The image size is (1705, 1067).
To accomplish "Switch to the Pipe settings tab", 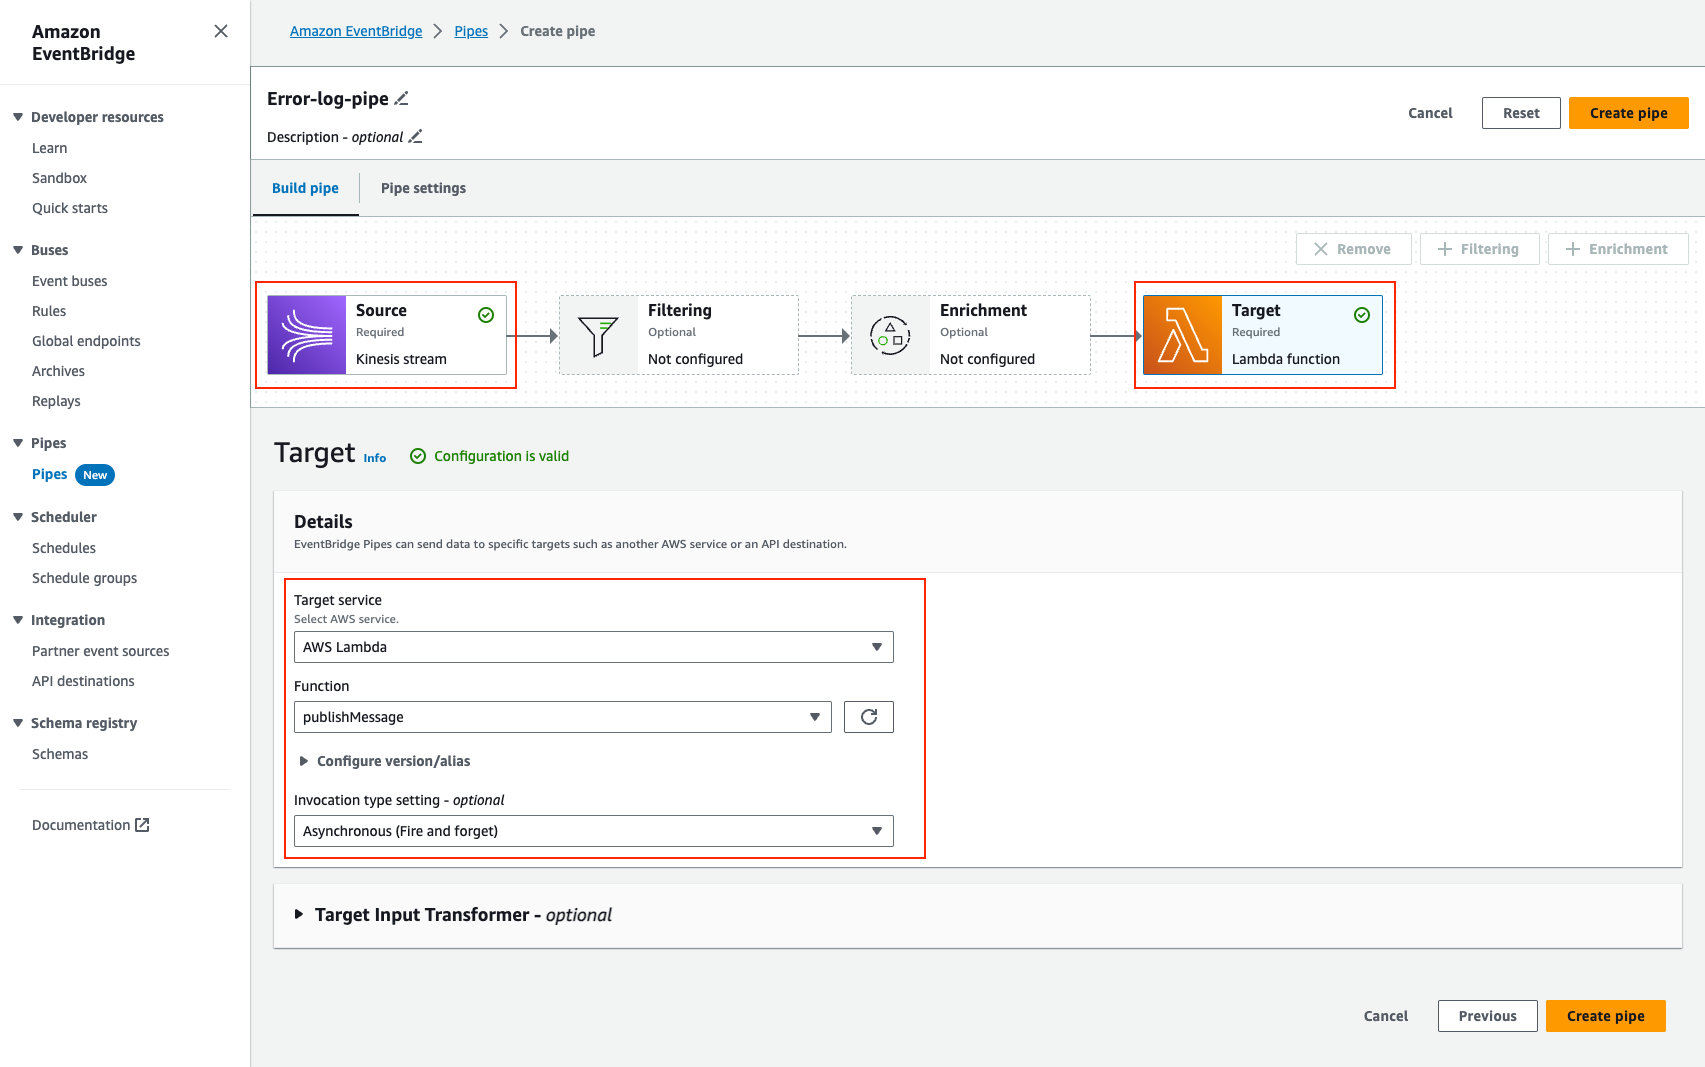I will click(x=423, y=188).
